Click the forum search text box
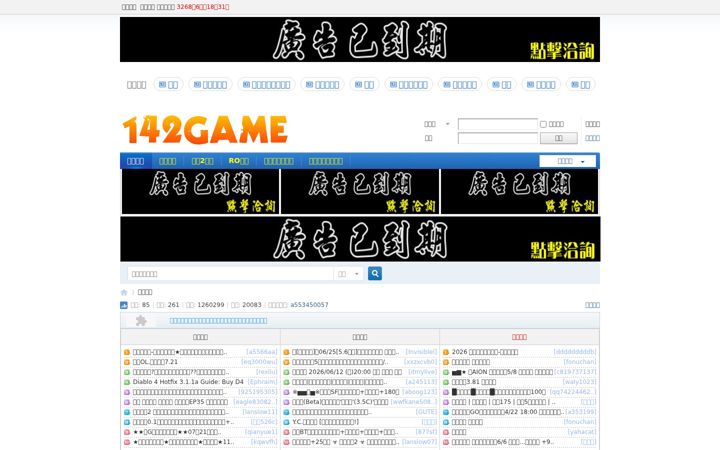The height and width of the screenshot is (450, 720). (230, 274)
